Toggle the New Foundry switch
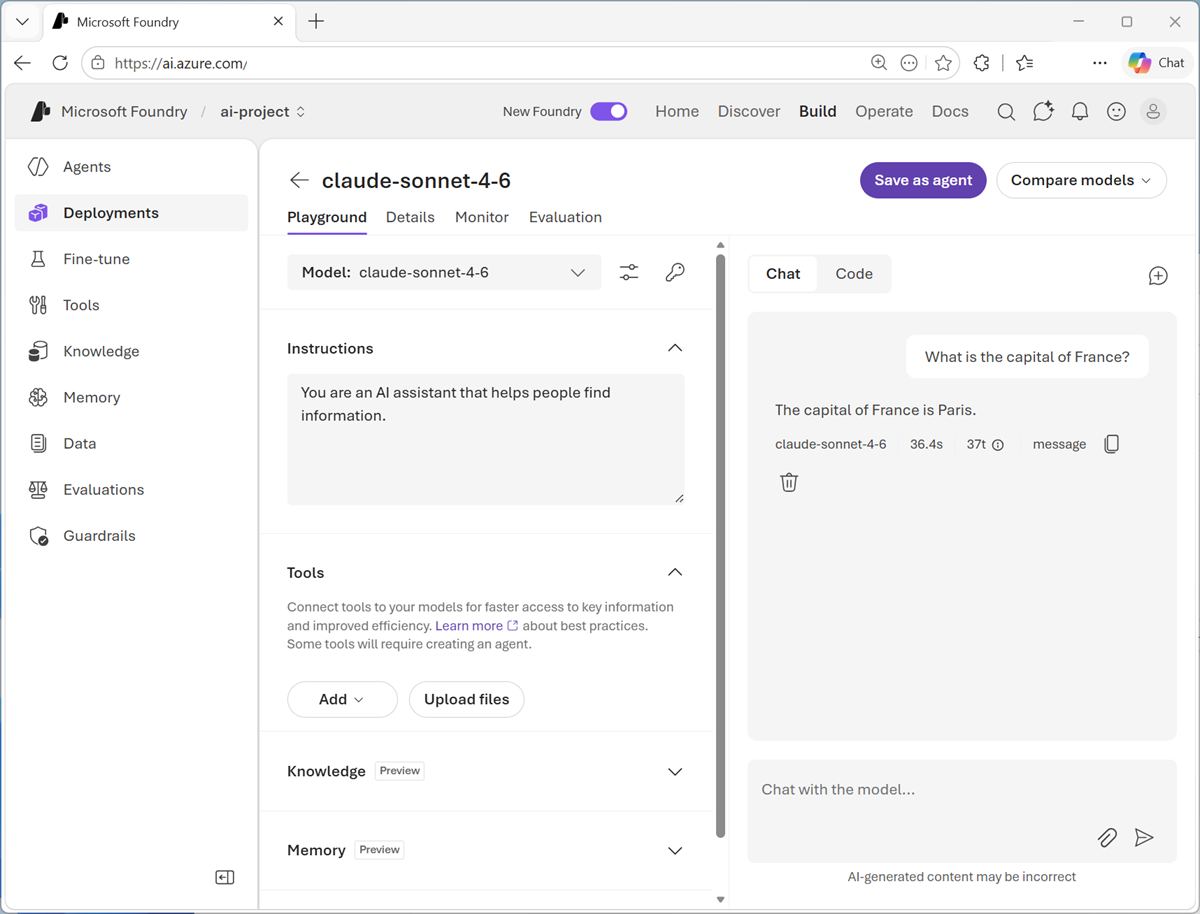Image resolution: width=1200 pixels, height=914 pixels. pyautogui.click(x=608, y=111)
